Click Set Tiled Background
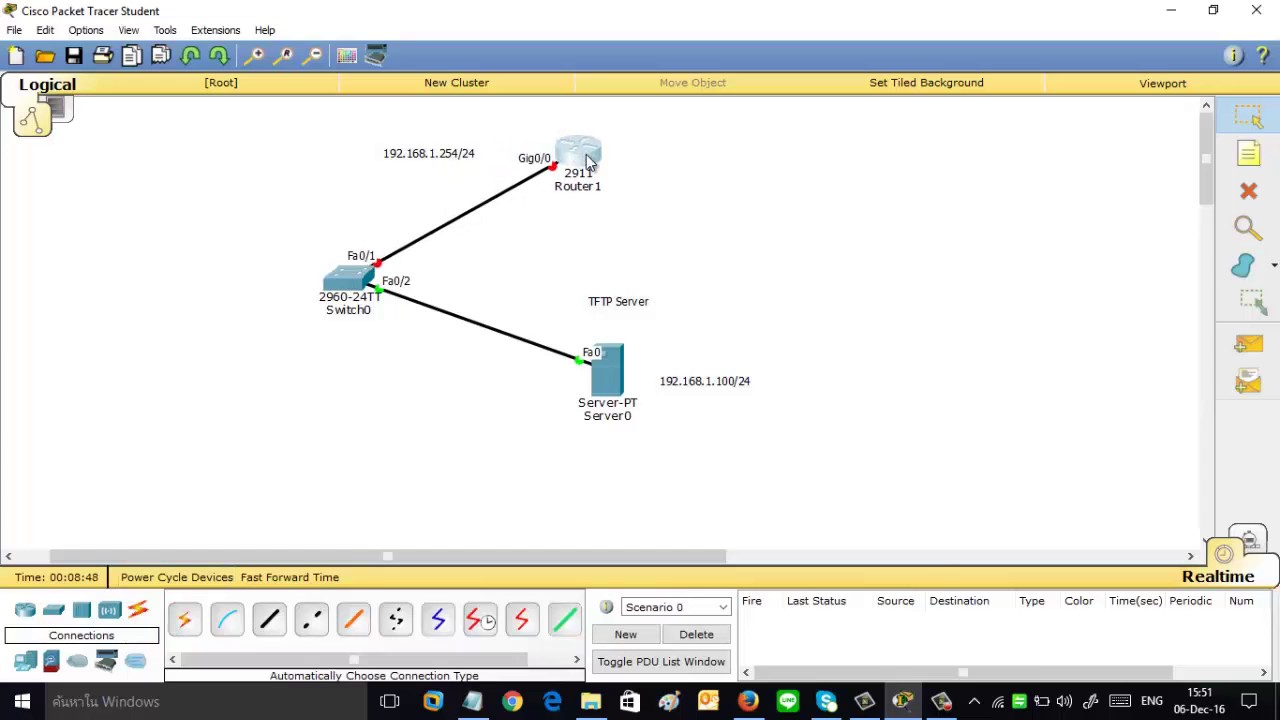The height and width of the screenshot is (720, 1280). pyautogui.click(x=926, y=83)
